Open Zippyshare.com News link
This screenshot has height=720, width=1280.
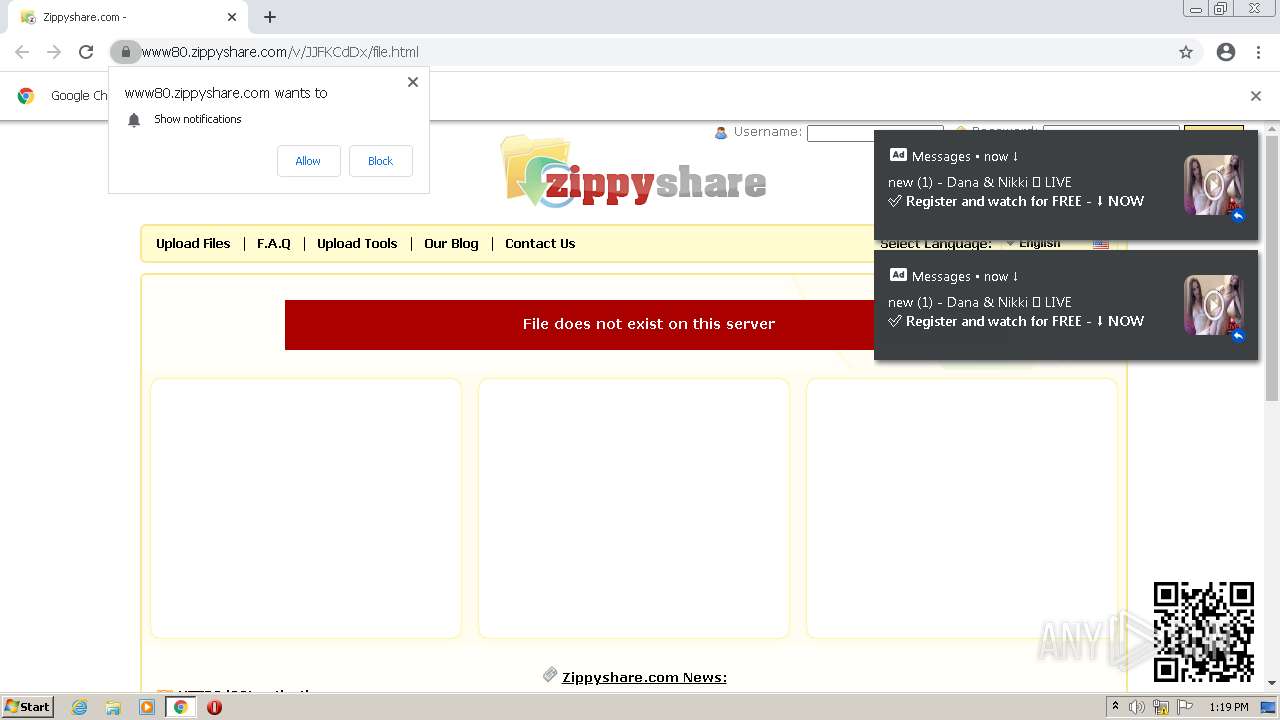click(x=644, y=677)
